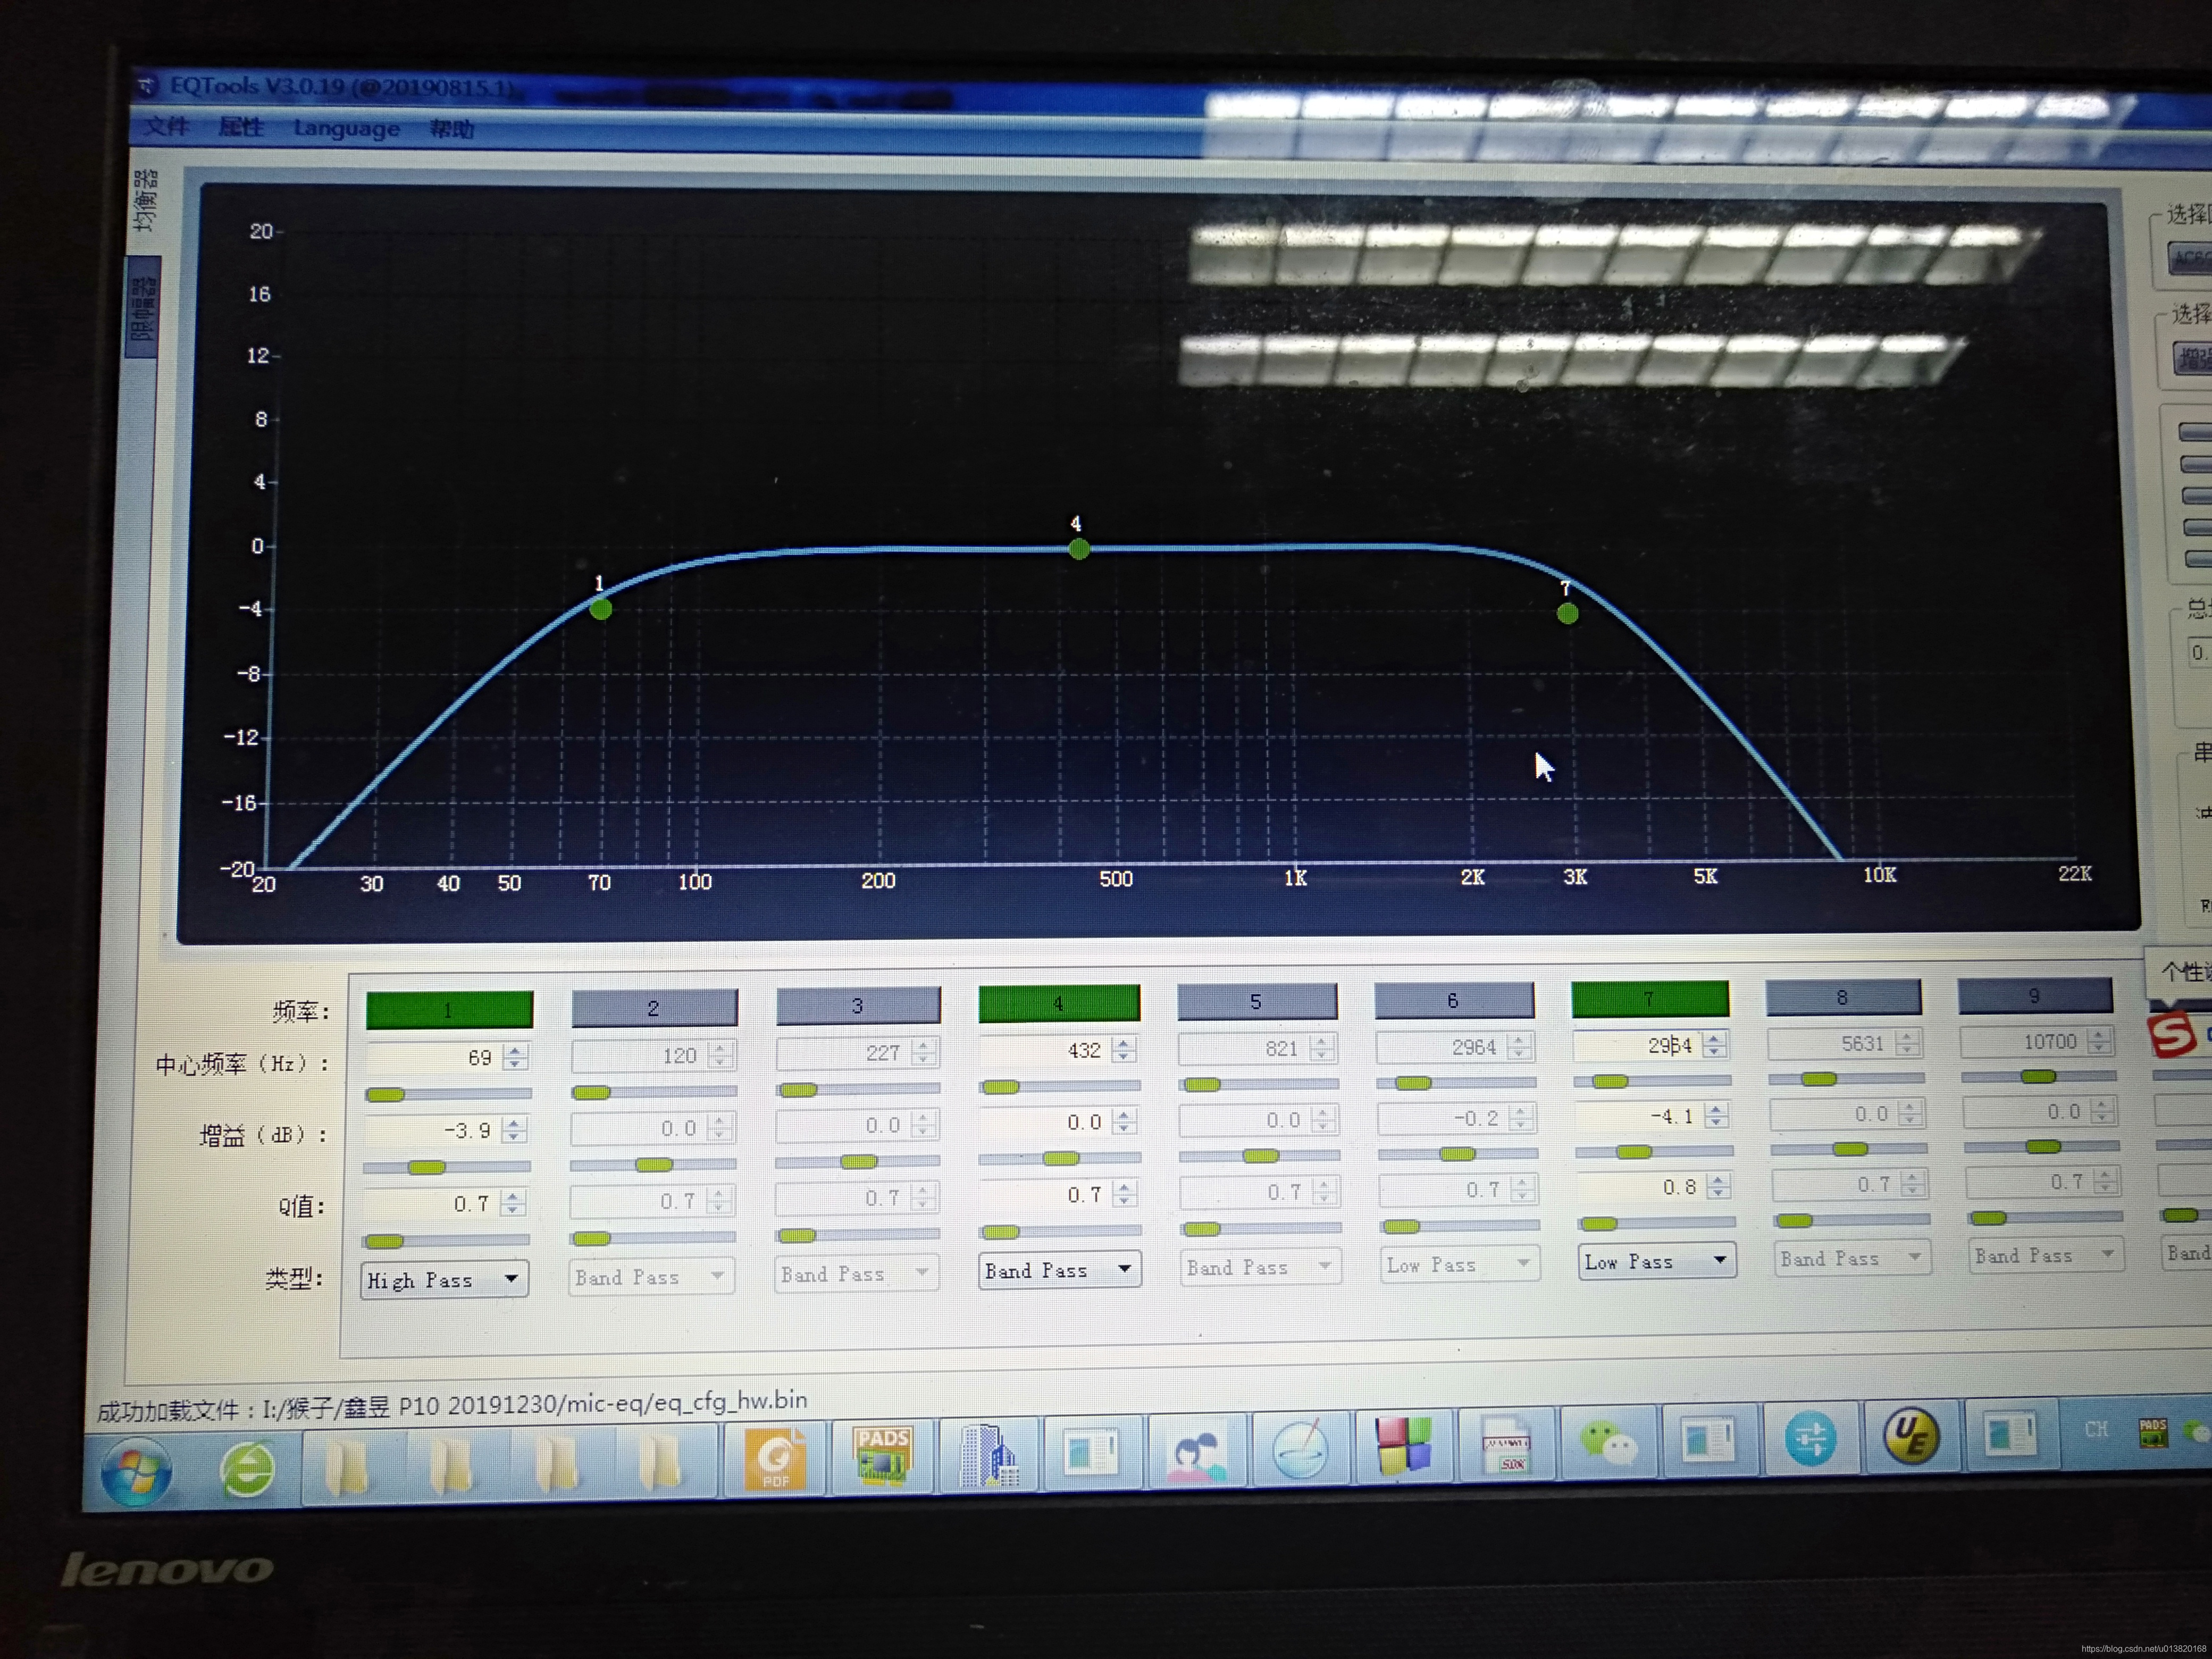
Task: Toggle band 9 enable button
Action: (x=2035, y=995)
